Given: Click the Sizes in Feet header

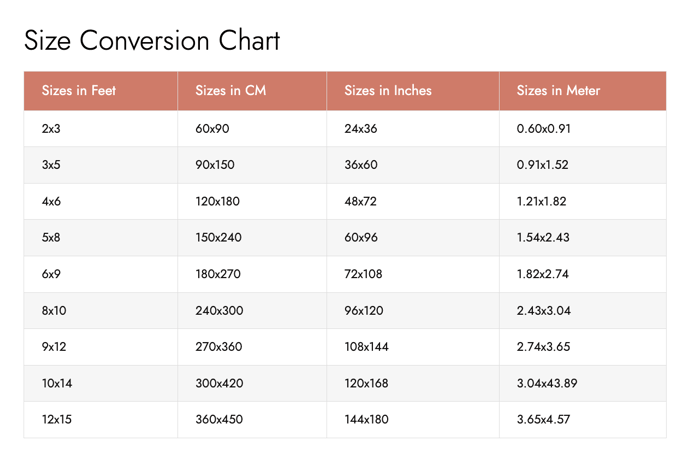Looking at the screenshot, I should click(x=79, y=91).
